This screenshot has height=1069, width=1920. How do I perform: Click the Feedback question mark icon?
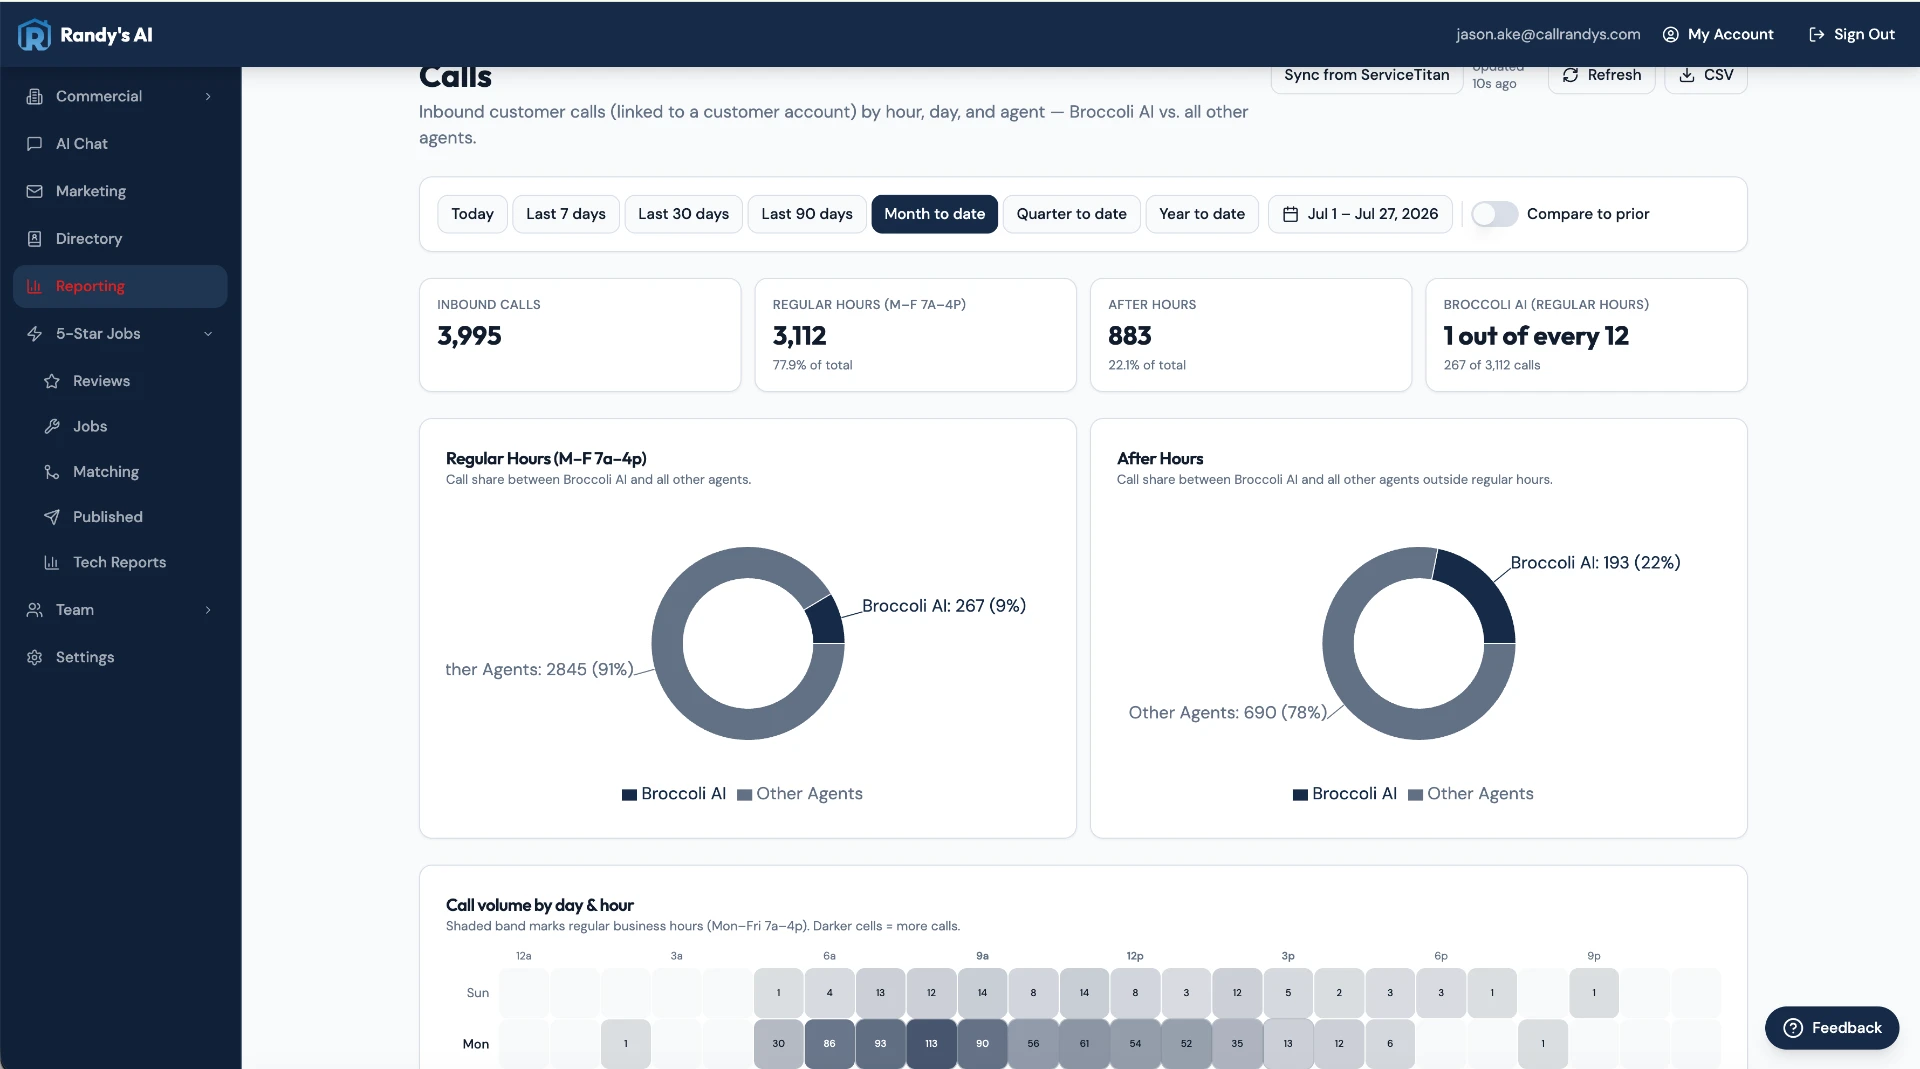point(1793,1028)
